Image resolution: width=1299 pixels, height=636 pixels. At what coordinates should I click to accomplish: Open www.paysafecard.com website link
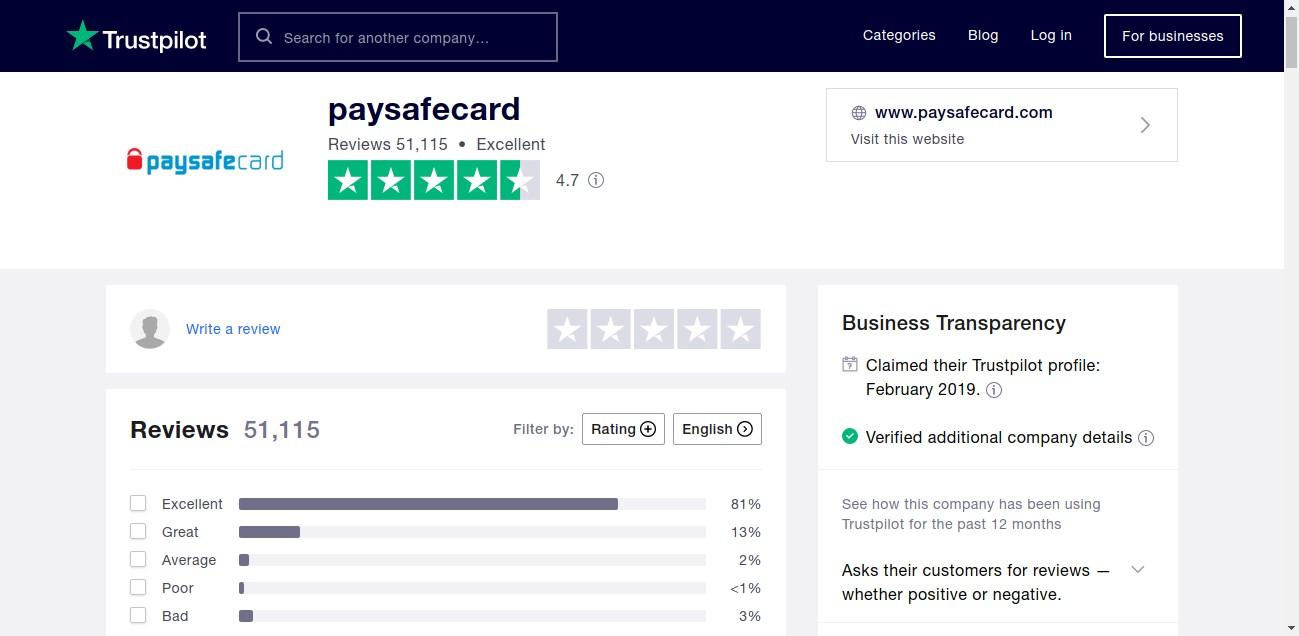[963, 112]
